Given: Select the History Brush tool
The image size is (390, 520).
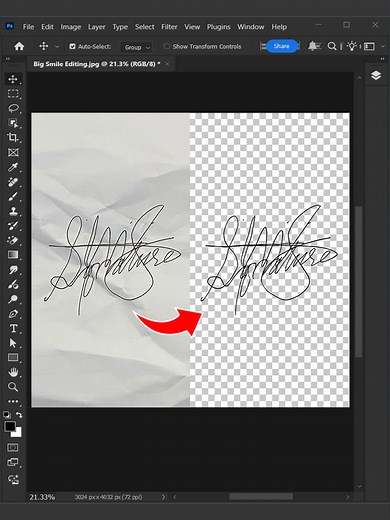Looking at the screenshot, I should click(x=13, y=226).
